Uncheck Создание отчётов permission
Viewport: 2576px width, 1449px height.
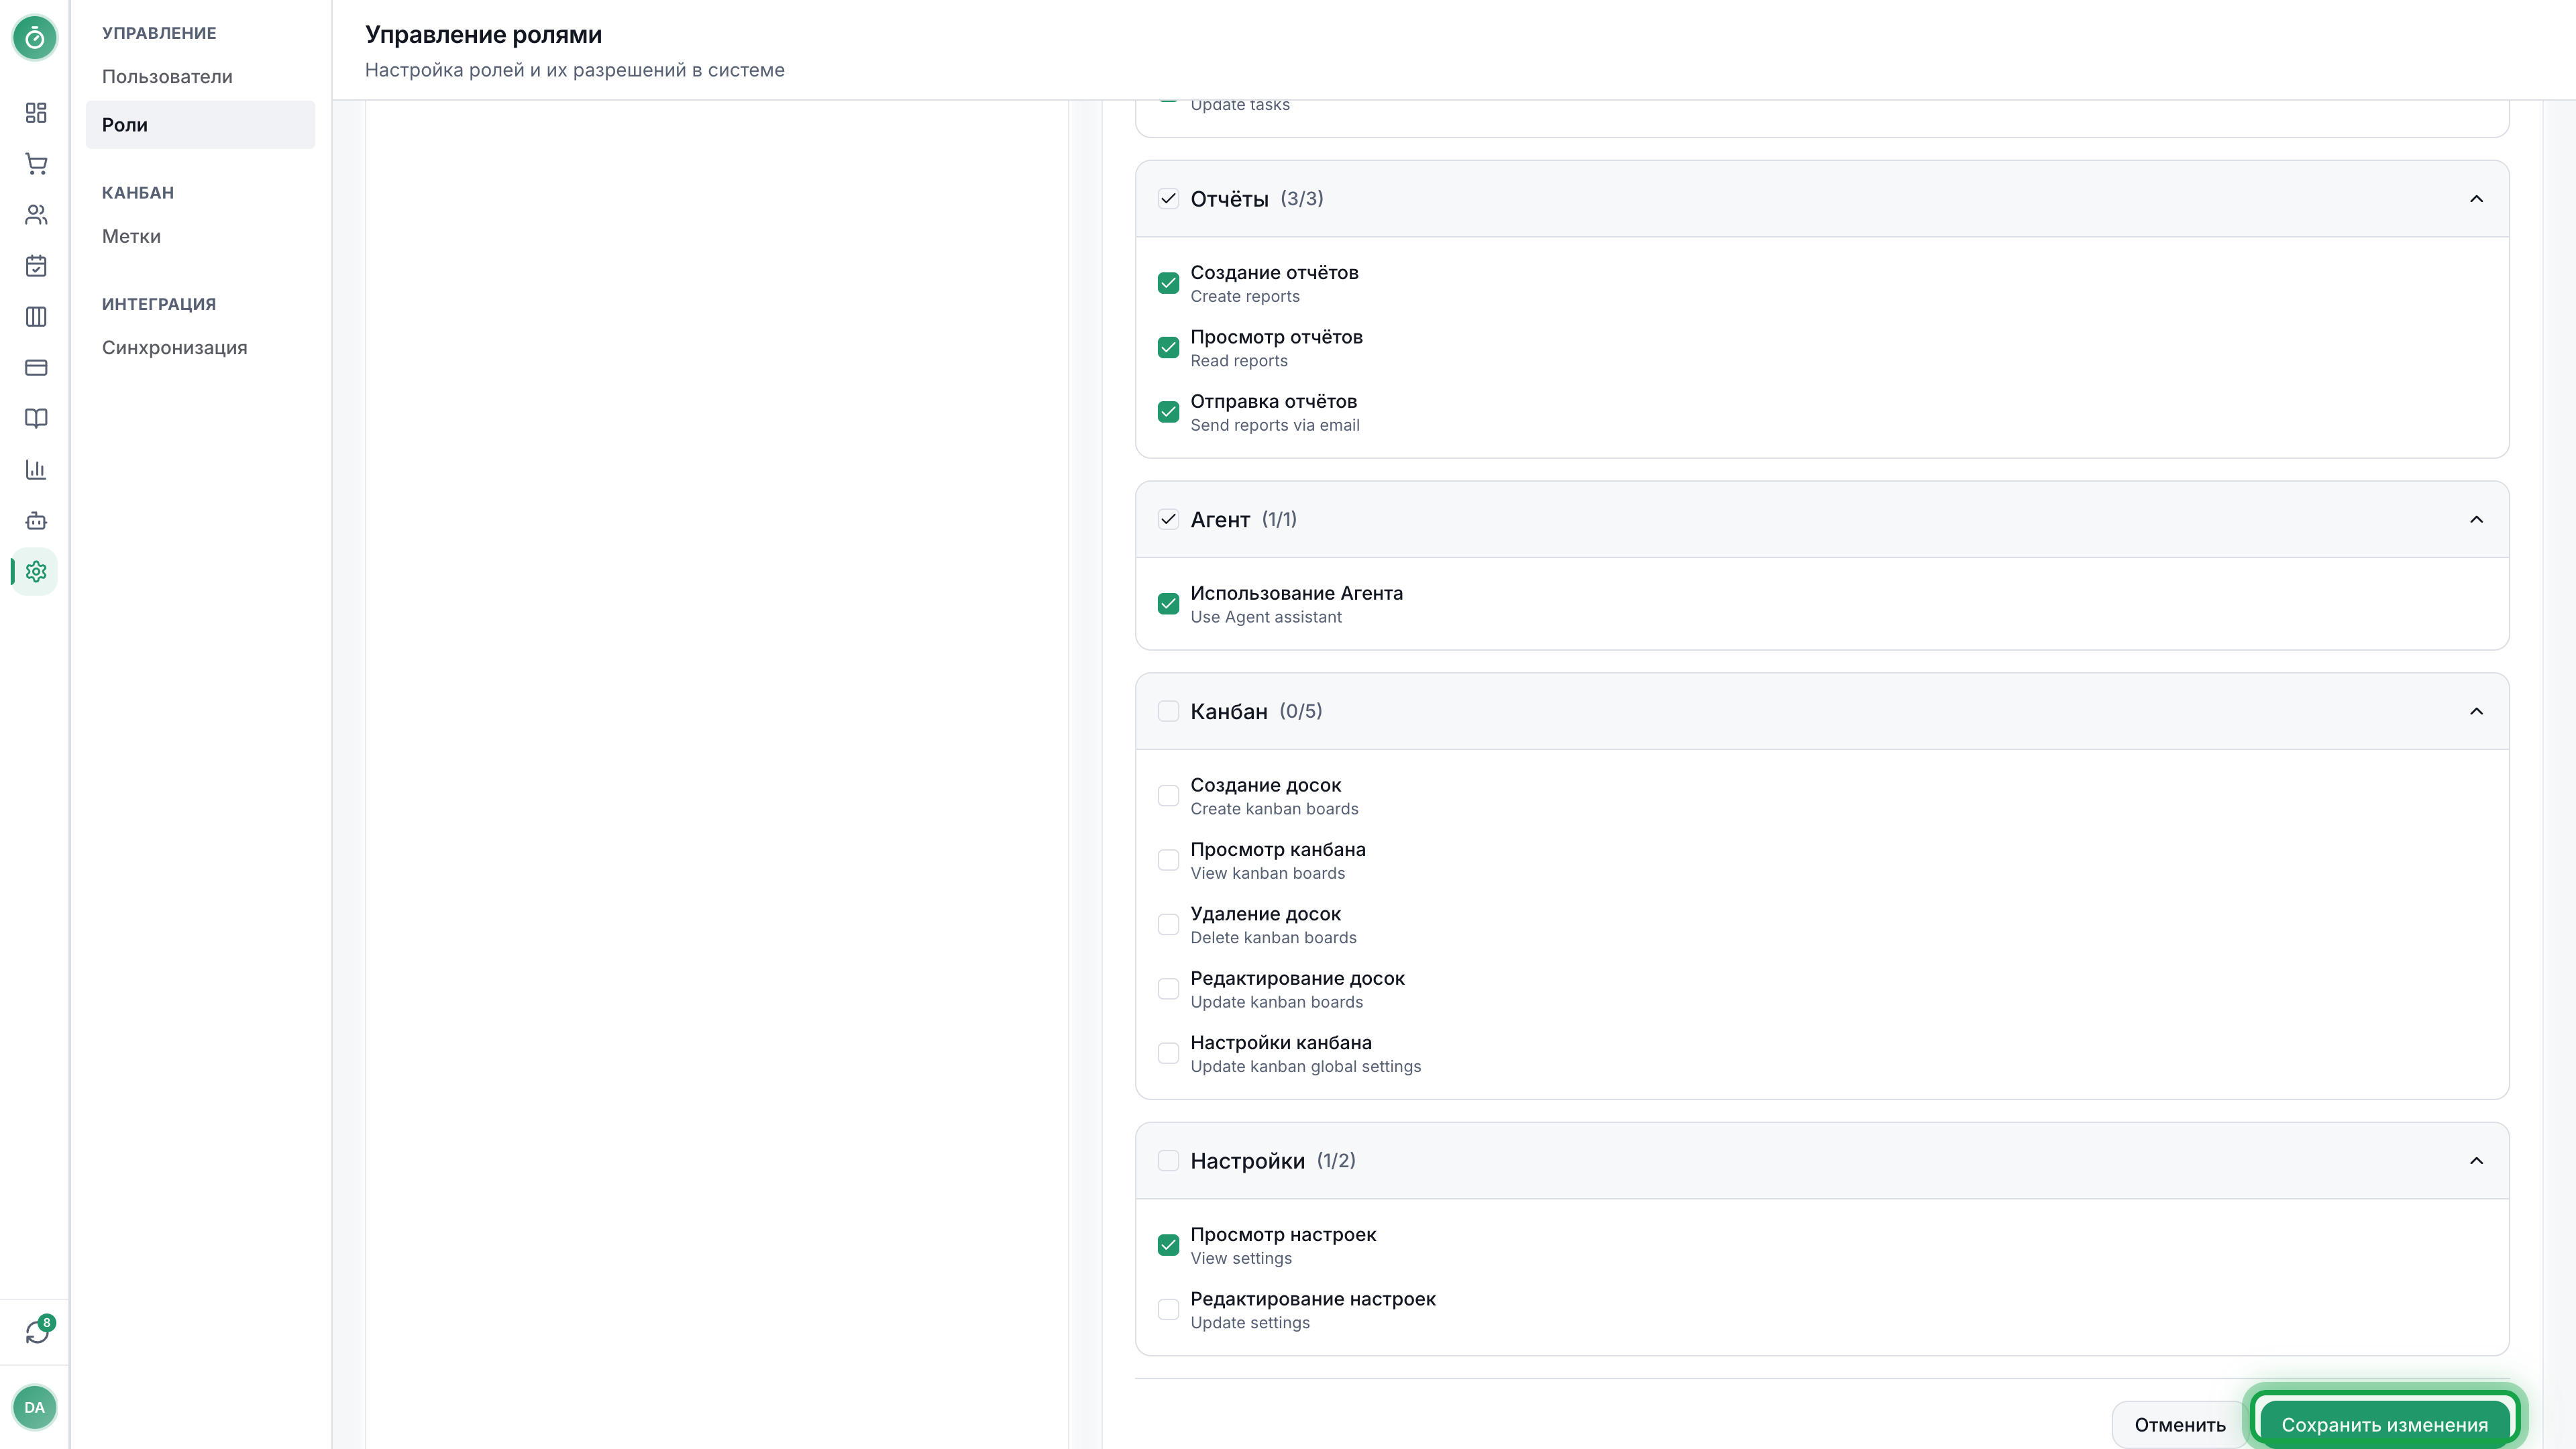1168,283
